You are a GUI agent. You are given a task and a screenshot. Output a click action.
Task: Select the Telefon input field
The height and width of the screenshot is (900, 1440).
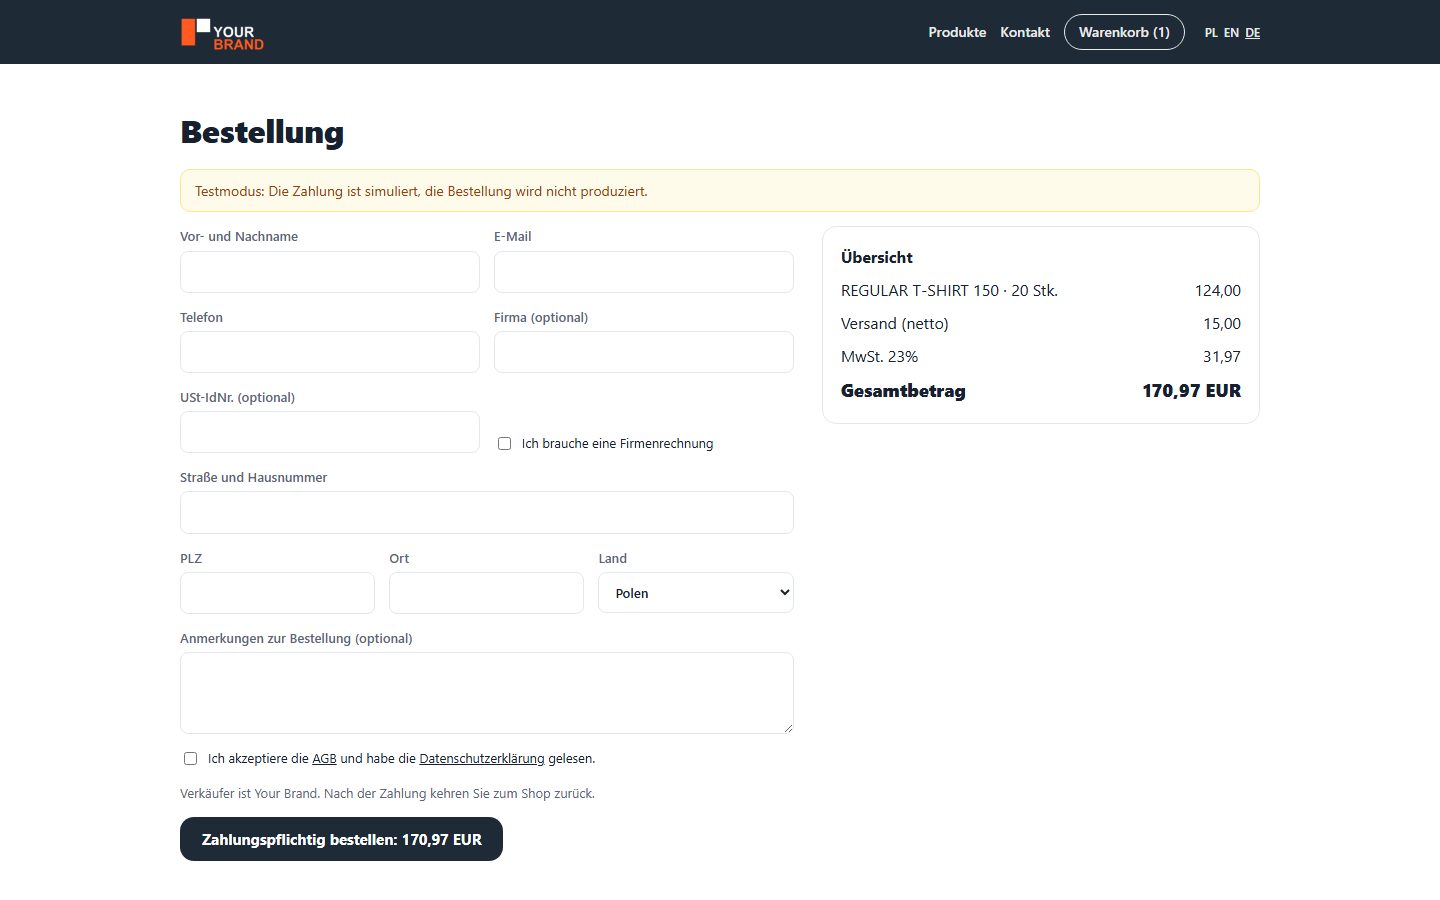pos(330,352)
